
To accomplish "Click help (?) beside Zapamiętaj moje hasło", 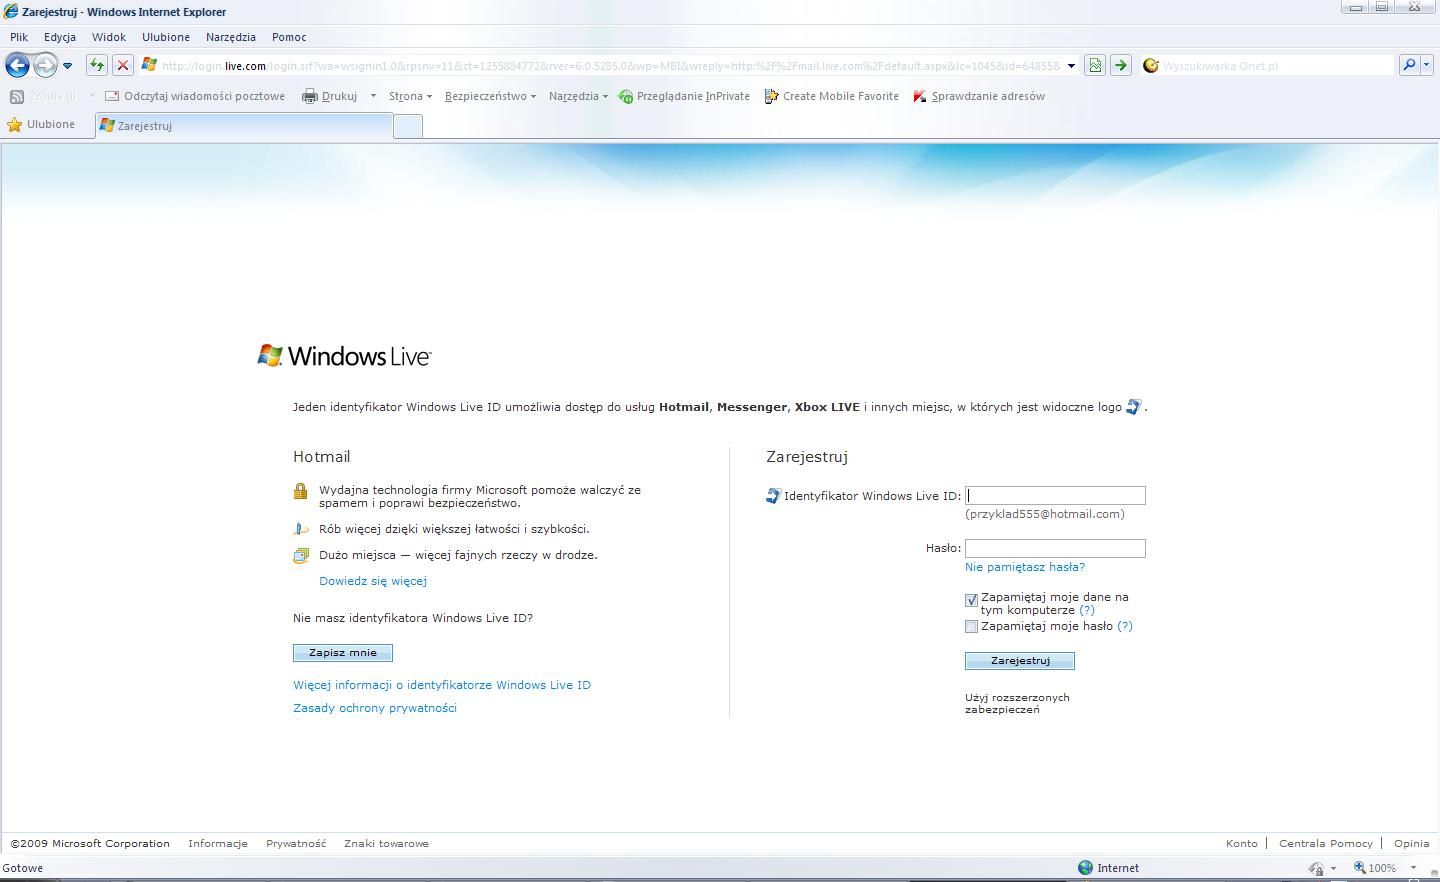I will click(1125, 626).
